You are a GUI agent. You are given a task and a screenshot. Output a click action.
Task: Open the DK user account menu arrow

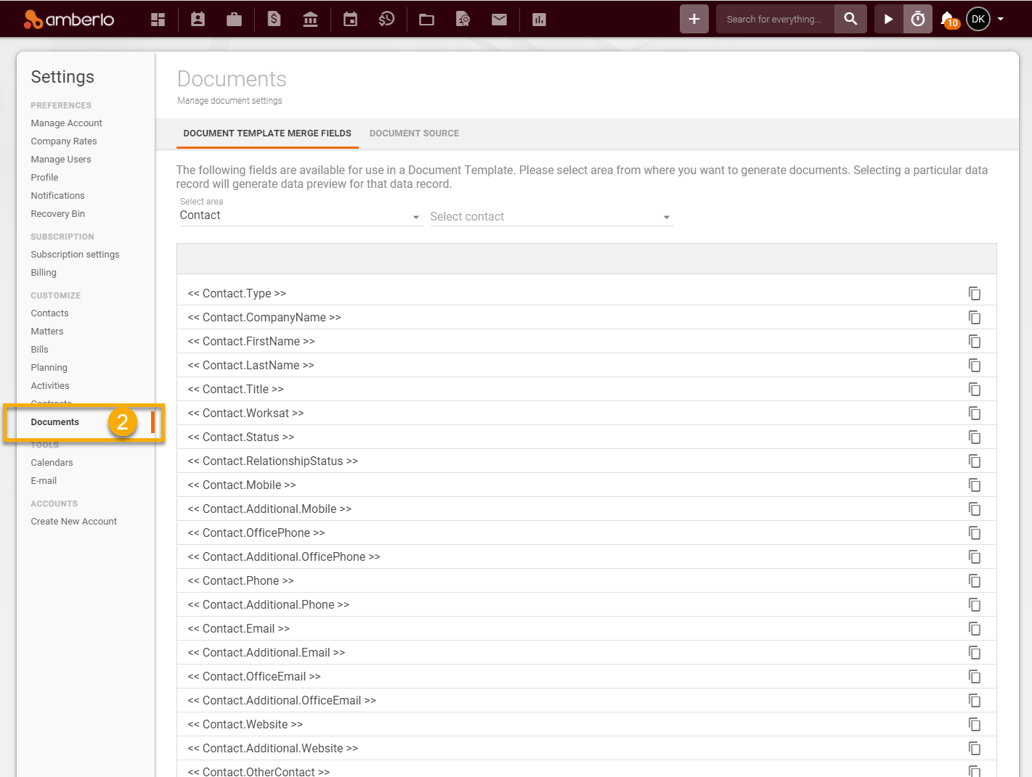coord(1000,19)
